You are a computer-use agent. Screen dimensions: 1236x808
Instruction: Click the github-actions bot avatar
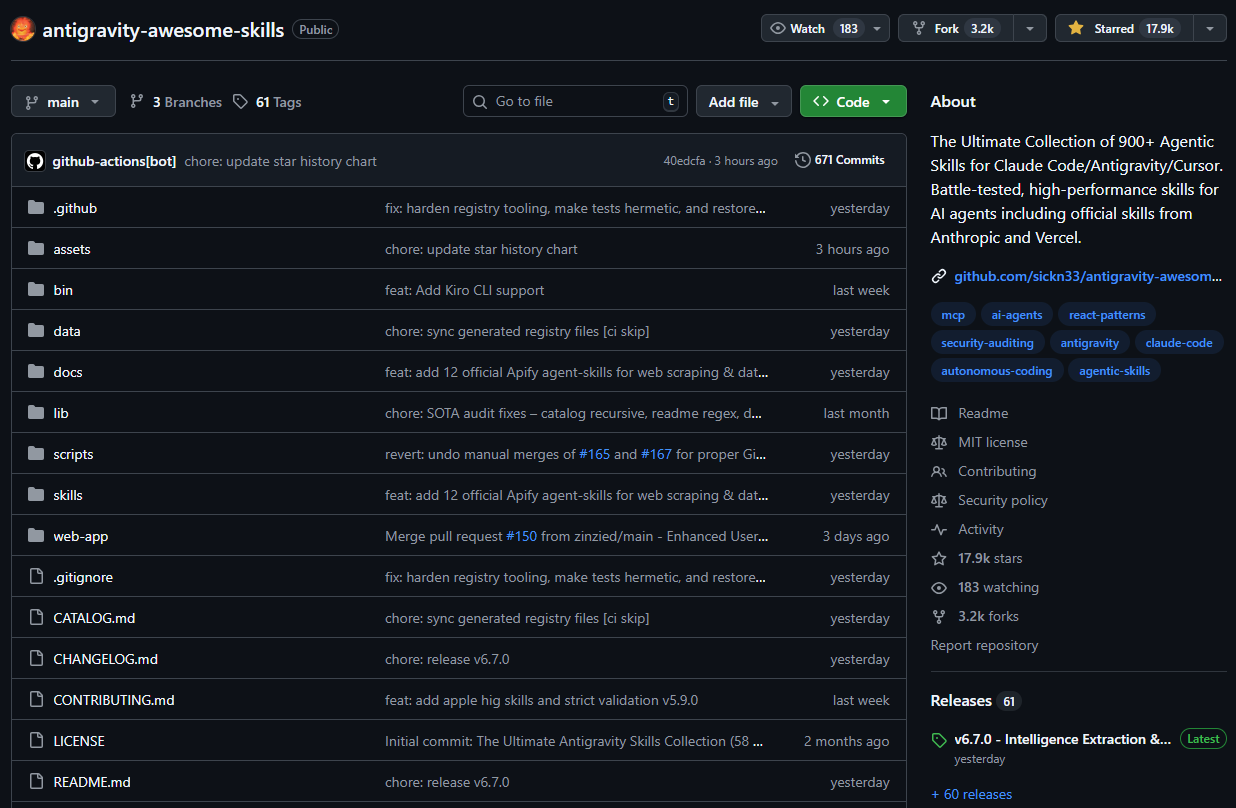click(35, 161)
